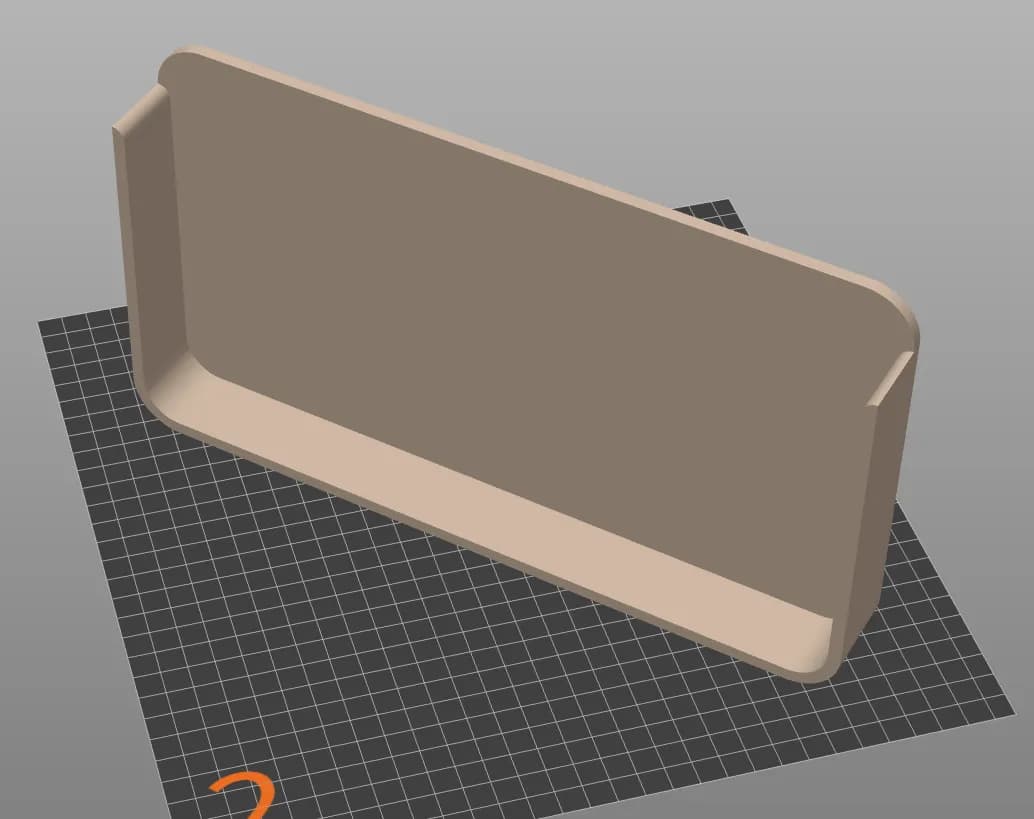
Task: Click the notch on the model's right edge
Action: (890, 379)
